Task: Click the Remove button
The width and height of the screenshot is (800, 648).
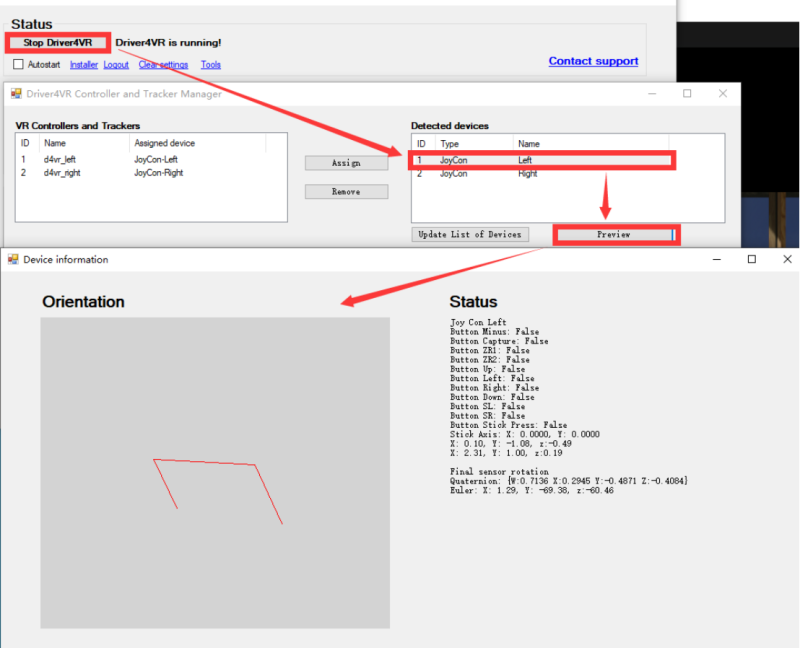Action: 346,192
